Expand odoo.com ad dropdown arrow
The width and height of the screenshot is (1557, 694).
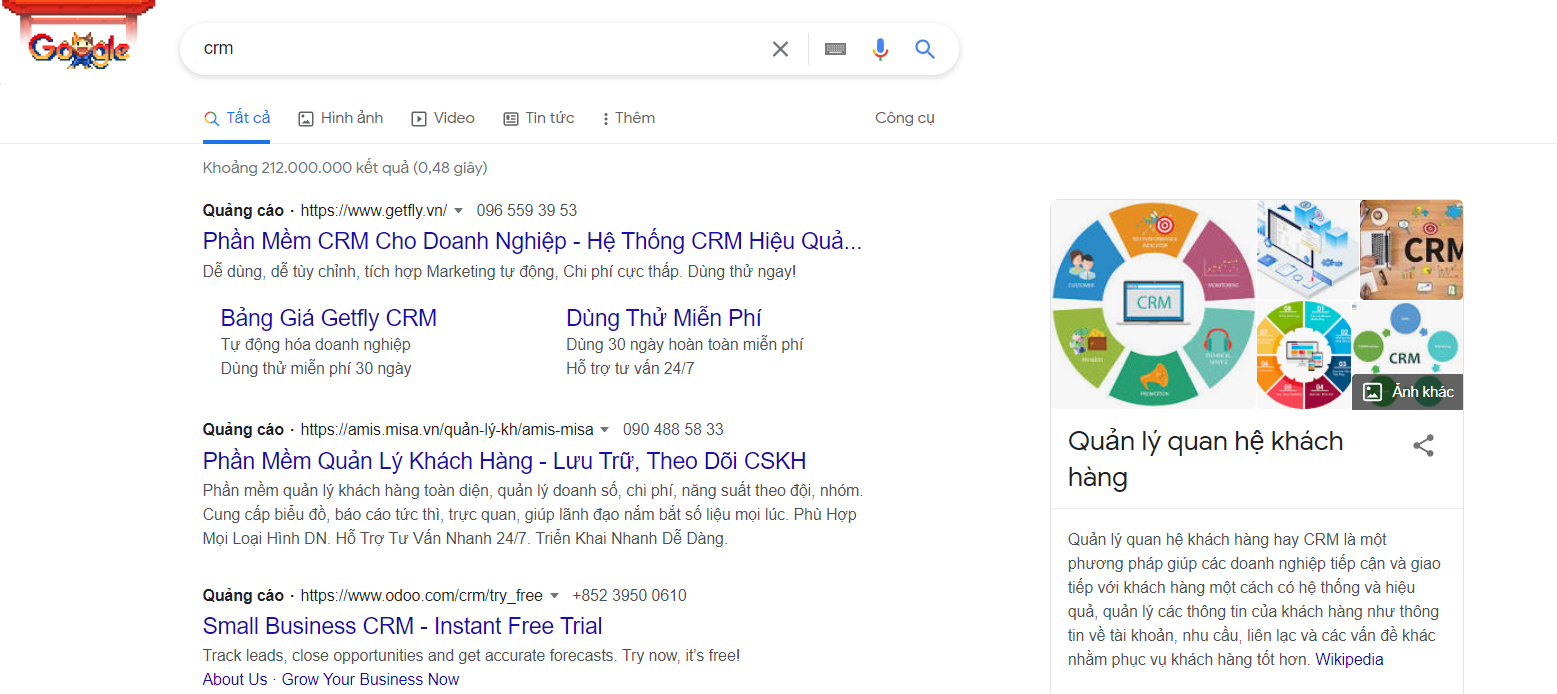[554, 596]
